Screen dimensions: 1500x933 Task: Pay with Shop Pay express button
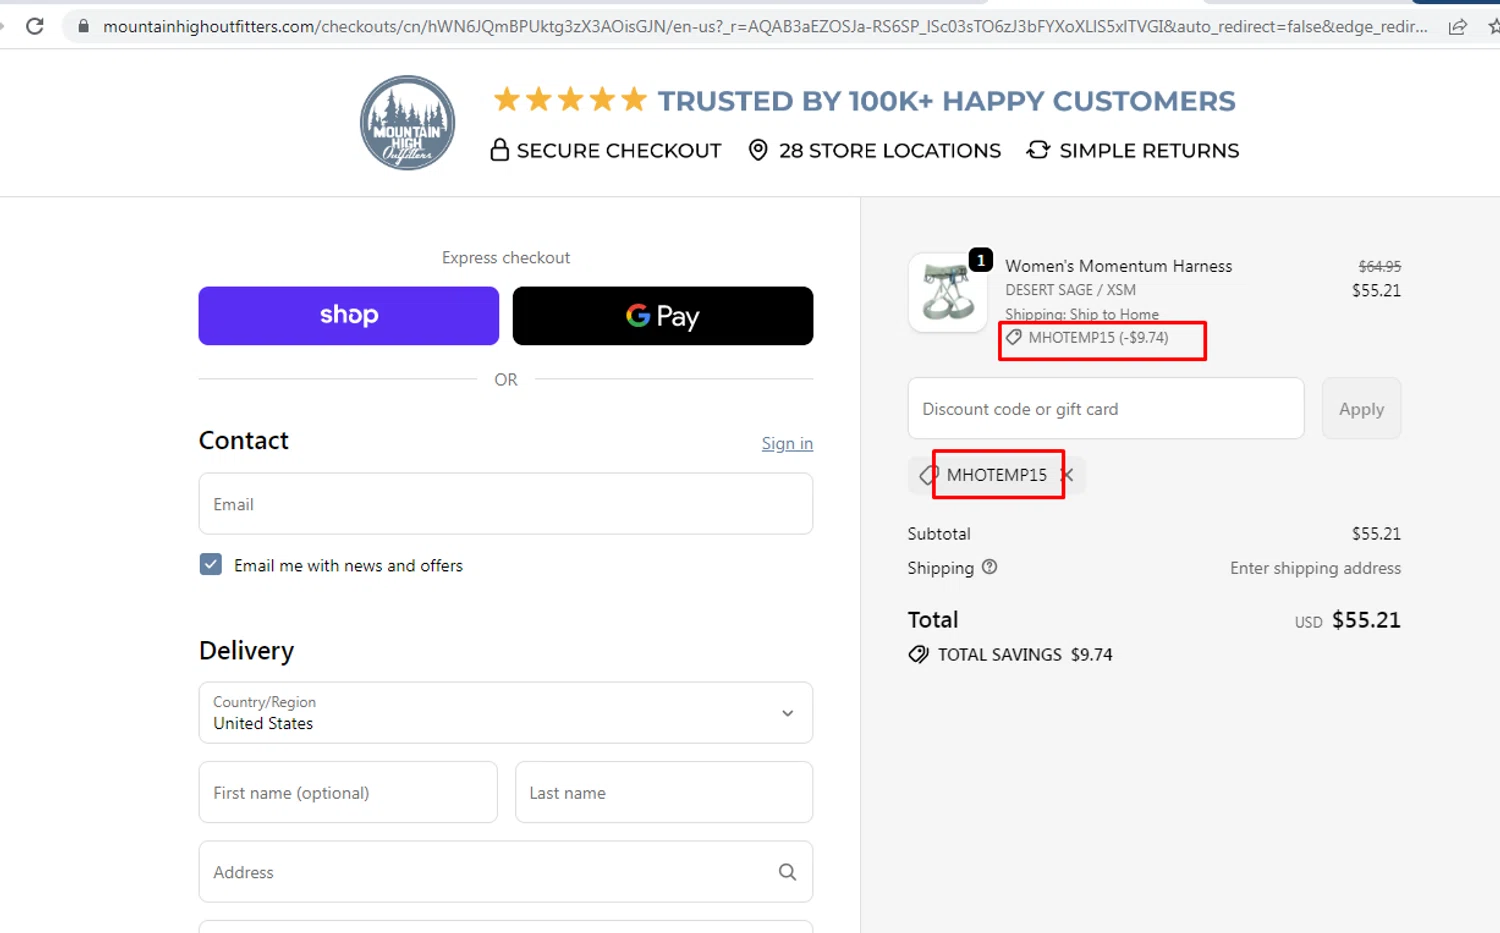pyautogui.click(x=348, y=316)
